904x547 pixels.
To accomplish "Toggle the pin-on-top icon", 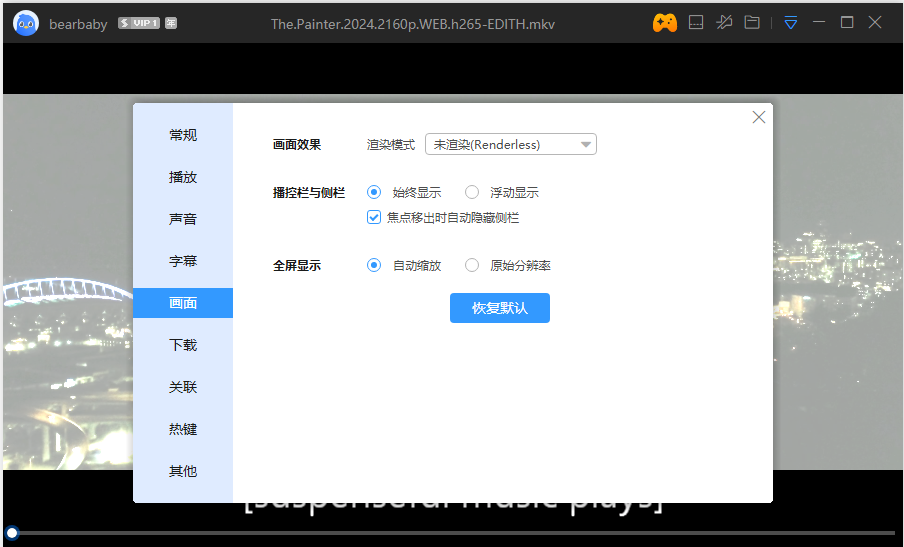I will 725,22.
